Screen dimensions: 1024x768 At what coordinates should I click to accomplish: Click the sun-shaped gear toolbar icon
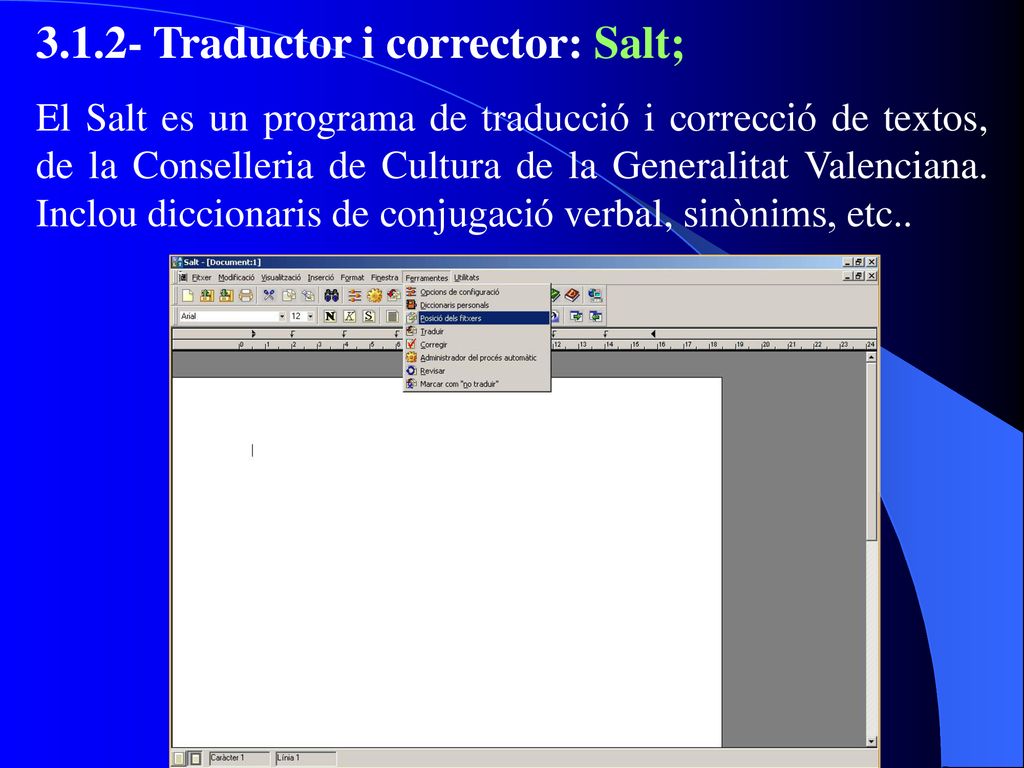(x=374, y=295)
